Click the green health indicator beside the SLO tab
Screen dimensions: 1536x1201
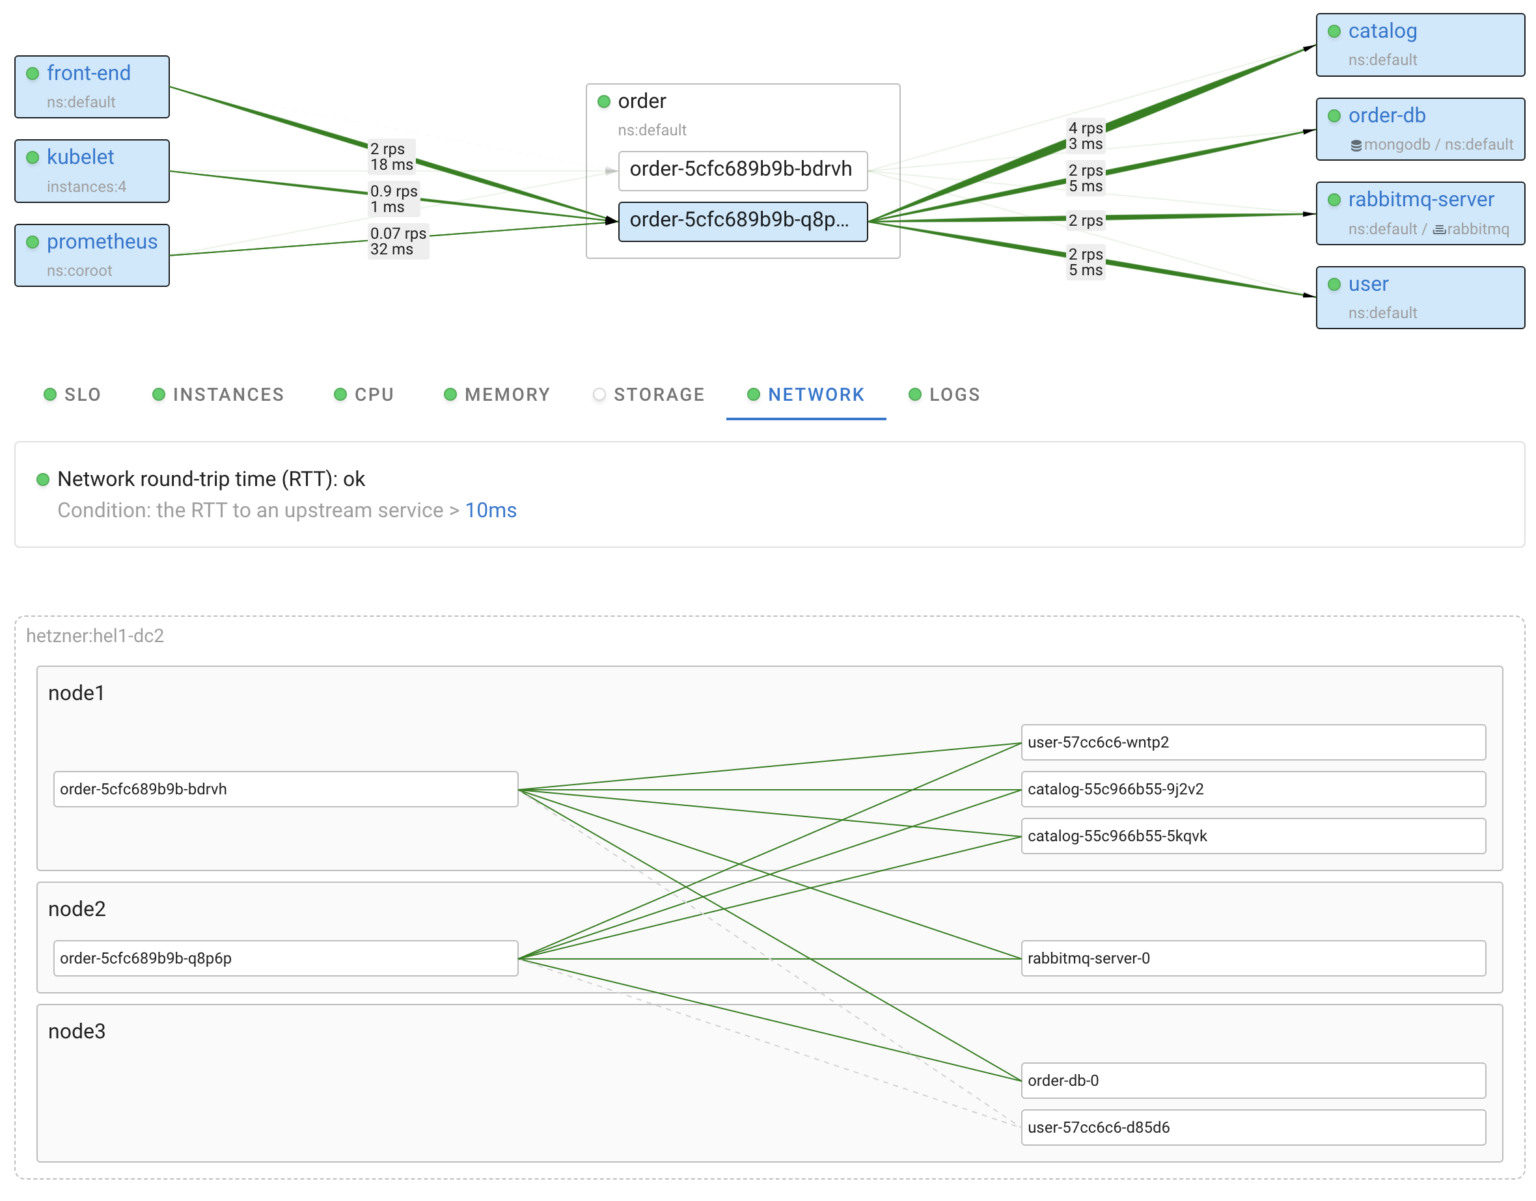(x=49, y=394)
